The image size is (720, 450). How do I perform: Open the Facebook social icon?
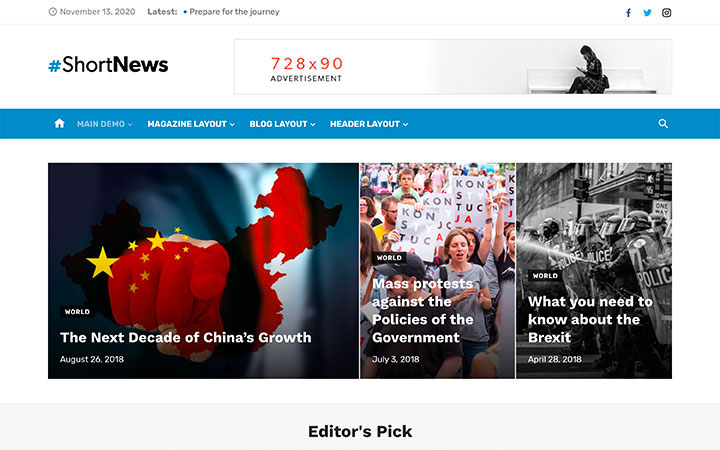coord(628,13)
